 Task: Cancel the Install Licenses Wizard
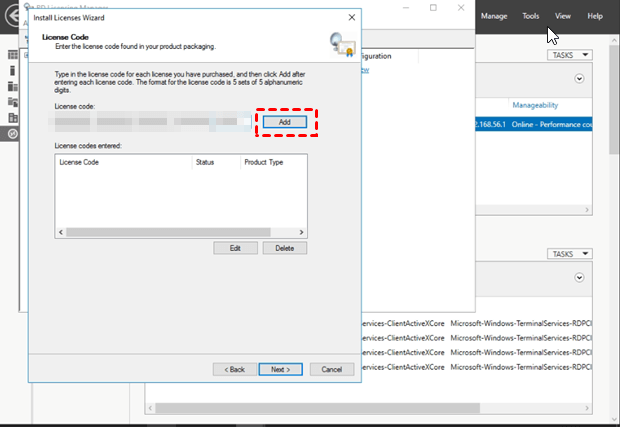331,369
